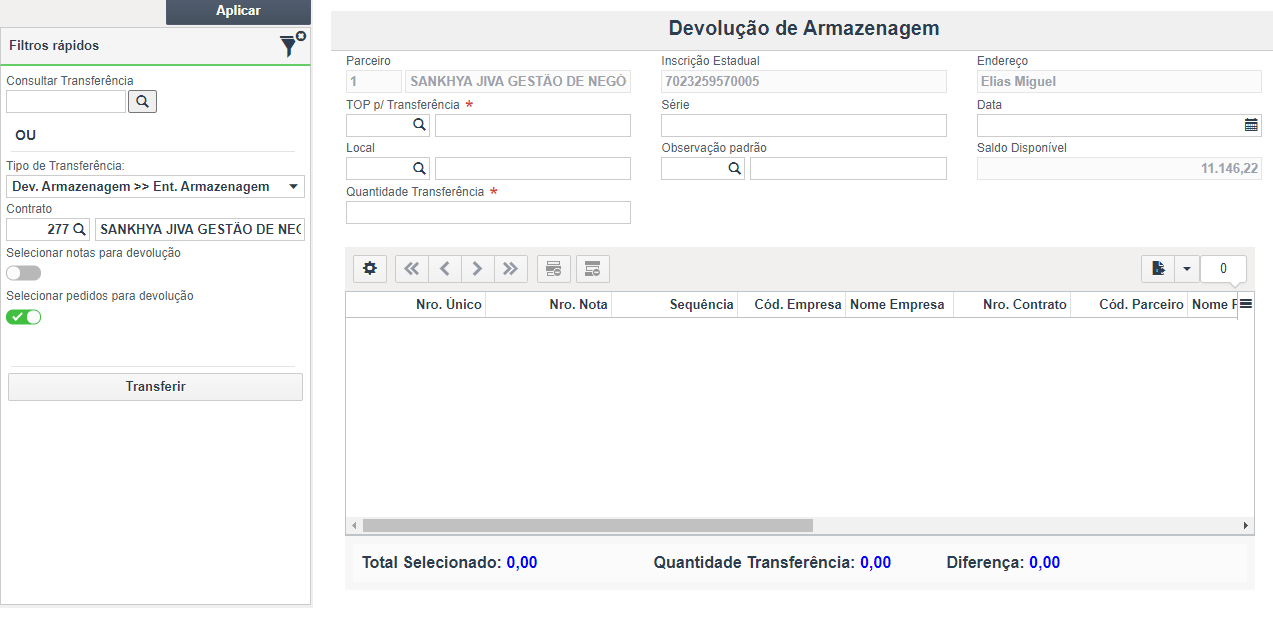Screen dimensions: 1273x617
Task: Disable Selecionar pedidos para devolução switch
Action: point(24,317)
